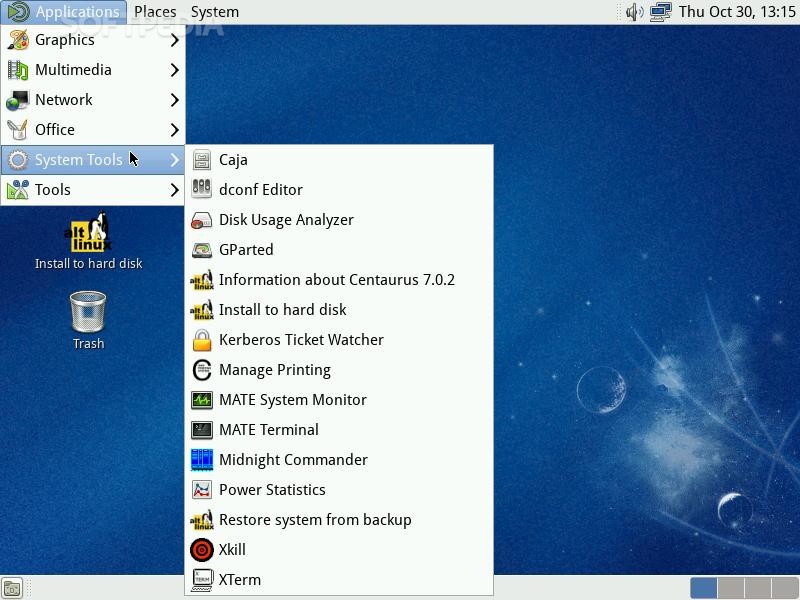Select the Trash desktop icon

(x=88, y=320)
